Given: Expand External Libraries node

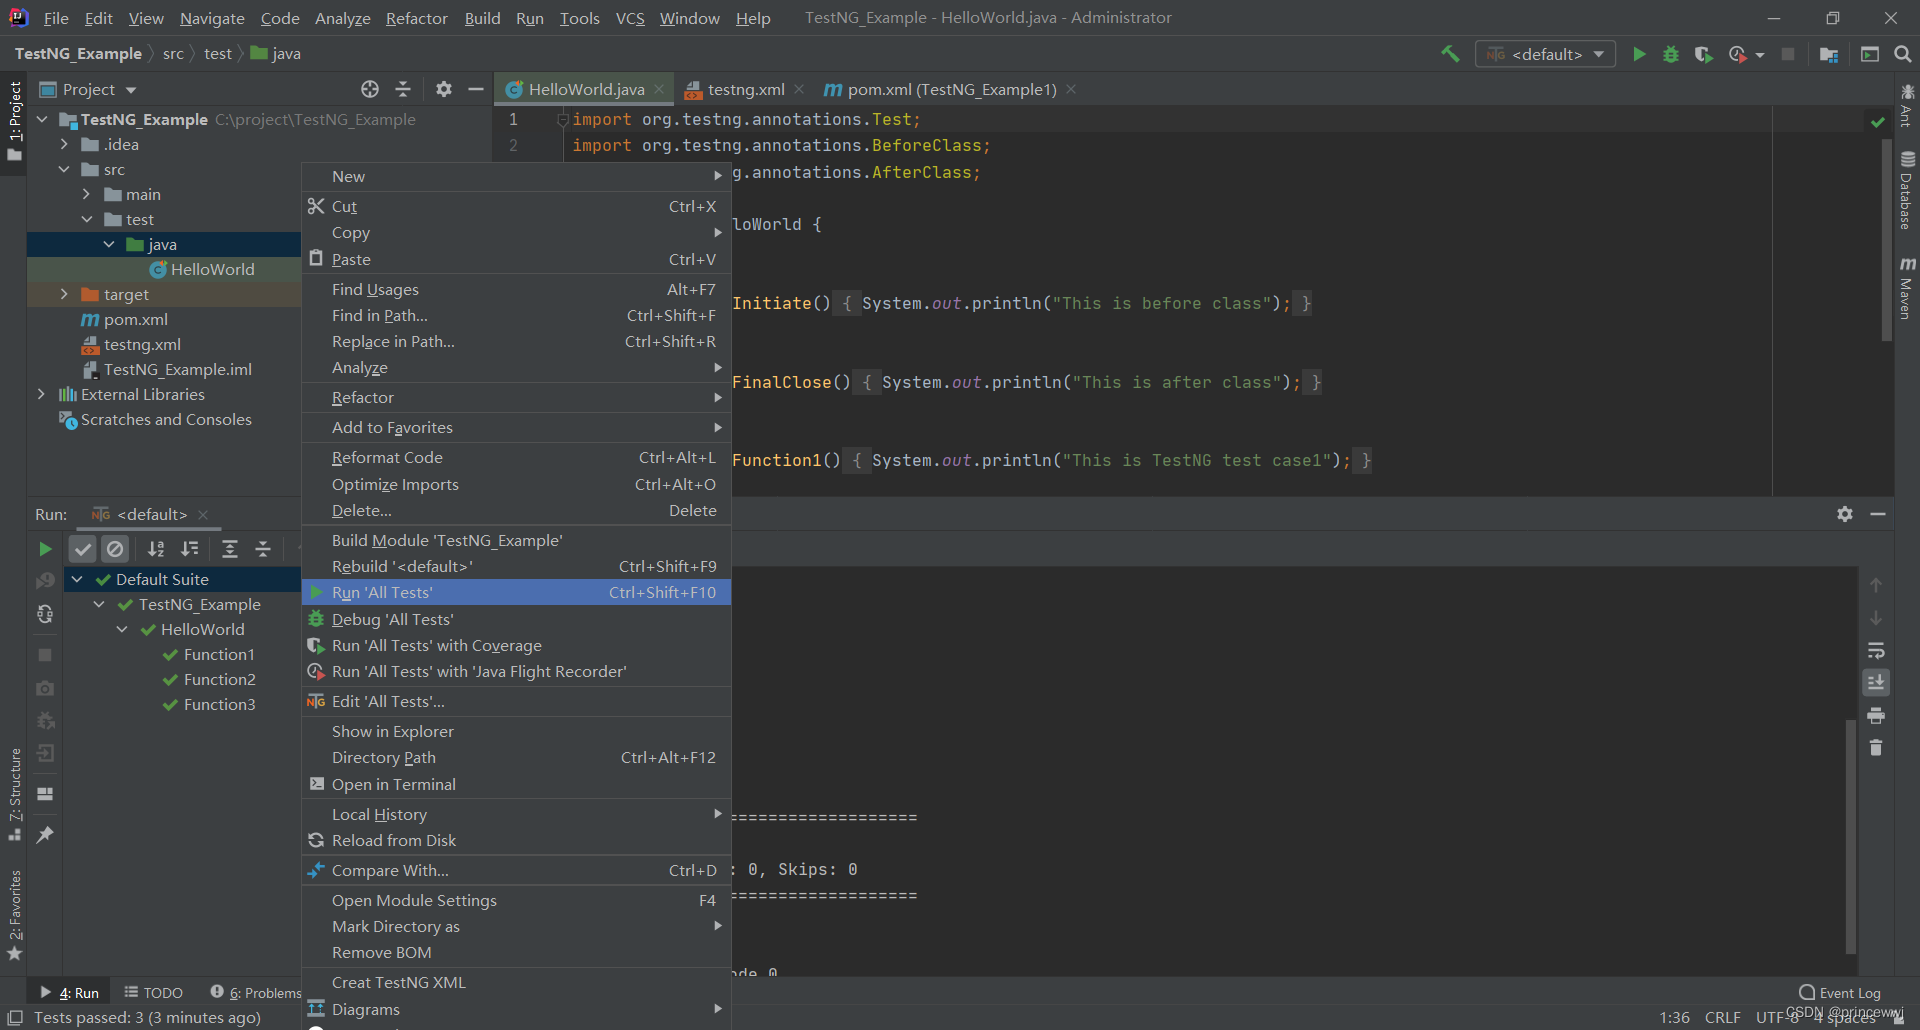Looking at the screenshot, I should point(41,394).
